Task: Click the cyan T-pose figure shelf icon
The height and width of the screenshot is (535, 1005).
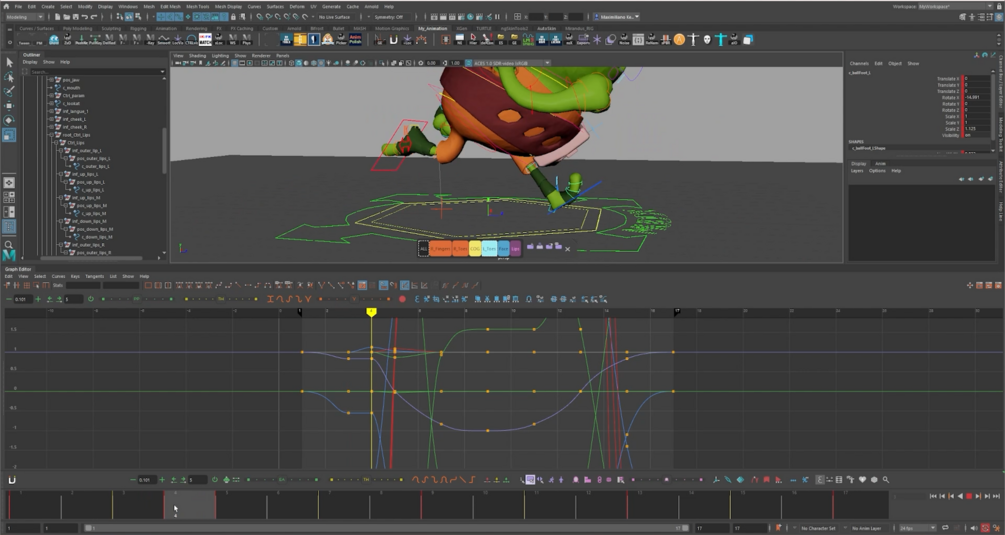Action: [720, 40]
